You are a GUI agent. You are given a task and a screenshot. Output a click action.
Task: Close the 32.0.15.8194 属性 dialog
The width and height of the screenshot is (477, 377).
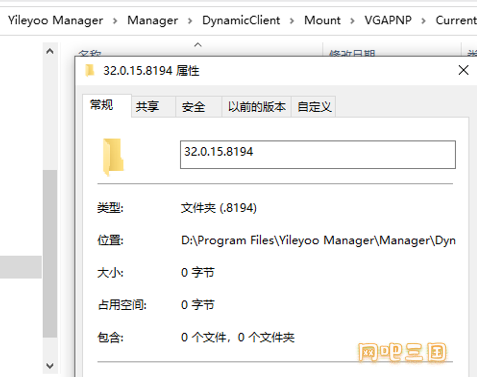tap(463, 70)
